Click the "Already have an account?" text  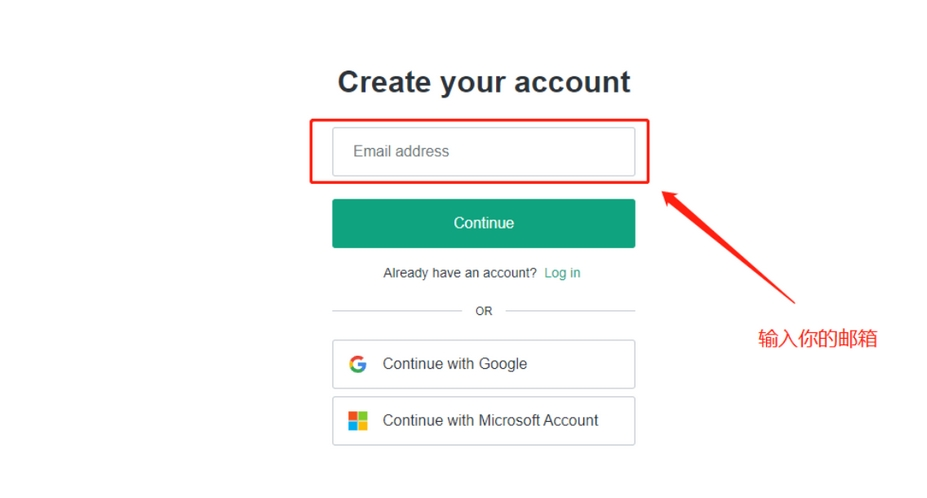click(460, 273)
